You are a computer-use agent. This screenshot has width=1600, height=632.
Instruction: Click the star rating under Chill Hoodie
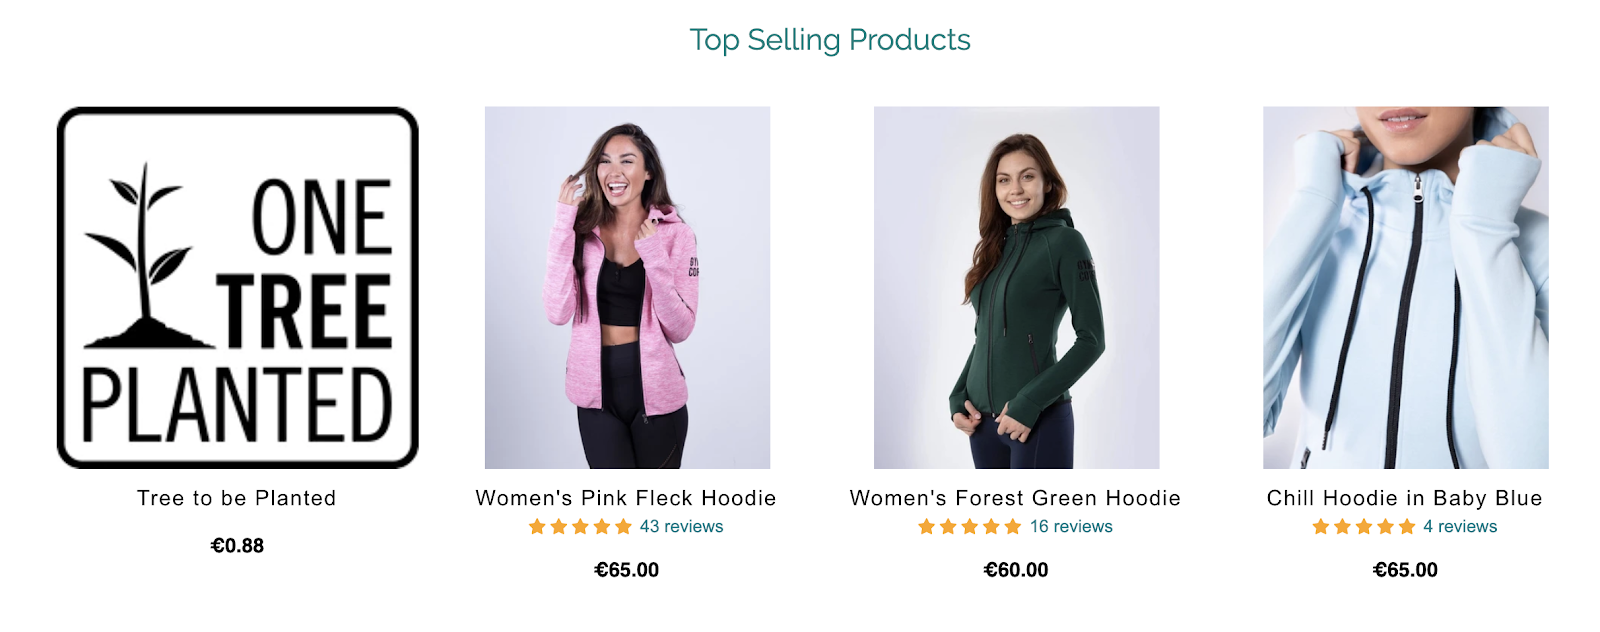tap(1363, 527)
